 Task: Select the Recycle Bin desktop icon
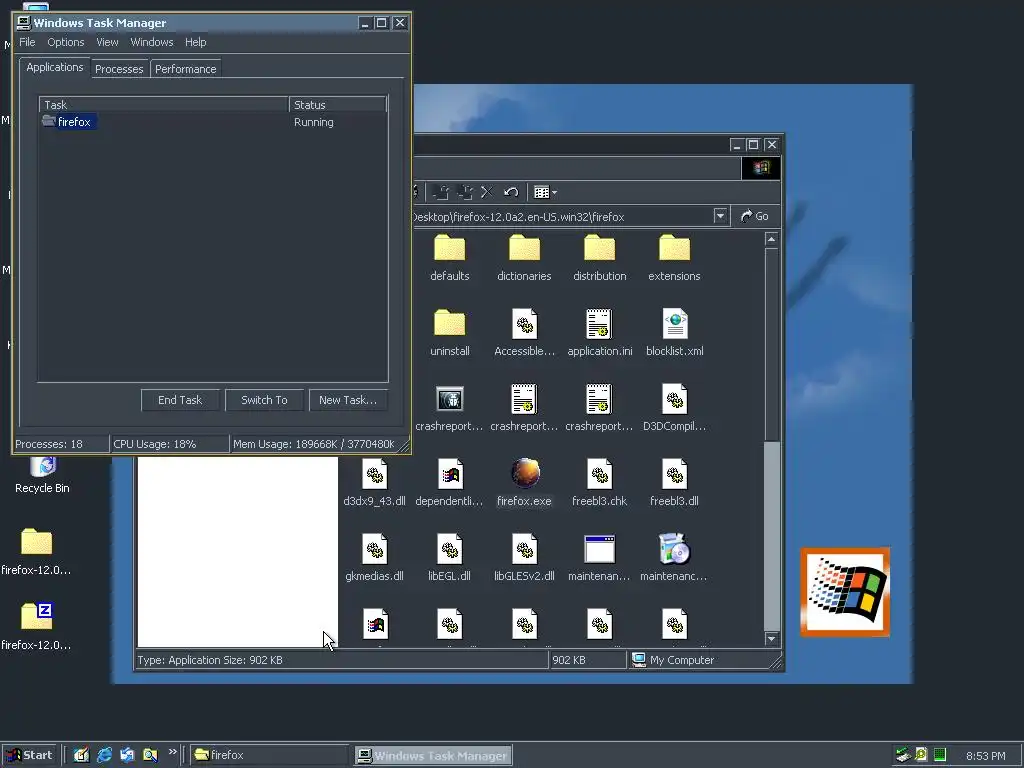tap(42, 475)
